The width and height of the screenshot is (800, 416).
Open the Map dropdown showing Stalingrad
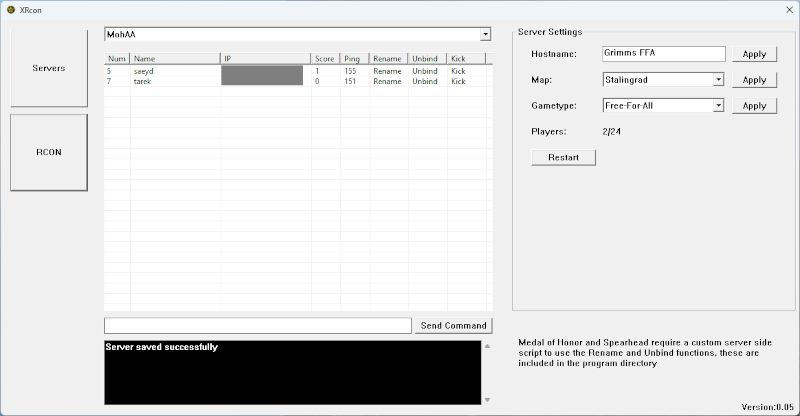pyautogui.click(x=718, y=80)
